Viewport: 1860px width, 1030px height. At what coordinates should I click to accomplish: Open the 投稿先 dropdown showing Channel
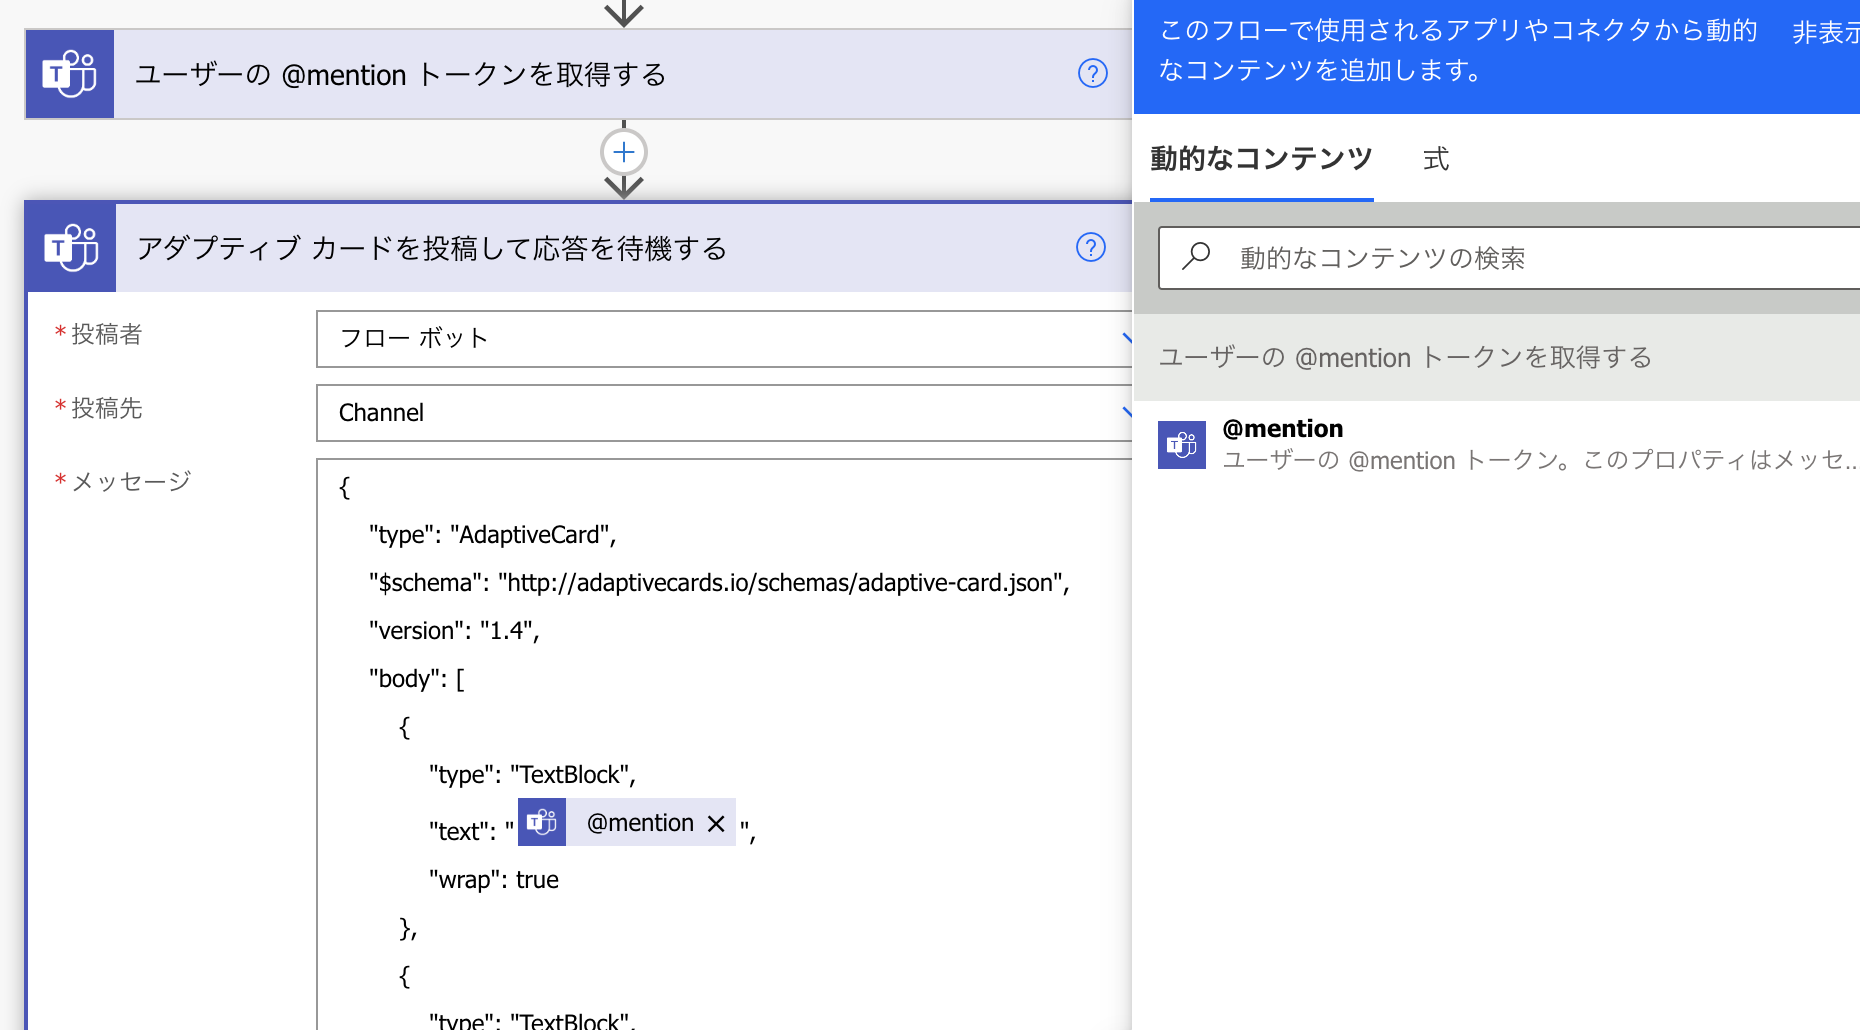pyautogui.click(x=725, y=413)
